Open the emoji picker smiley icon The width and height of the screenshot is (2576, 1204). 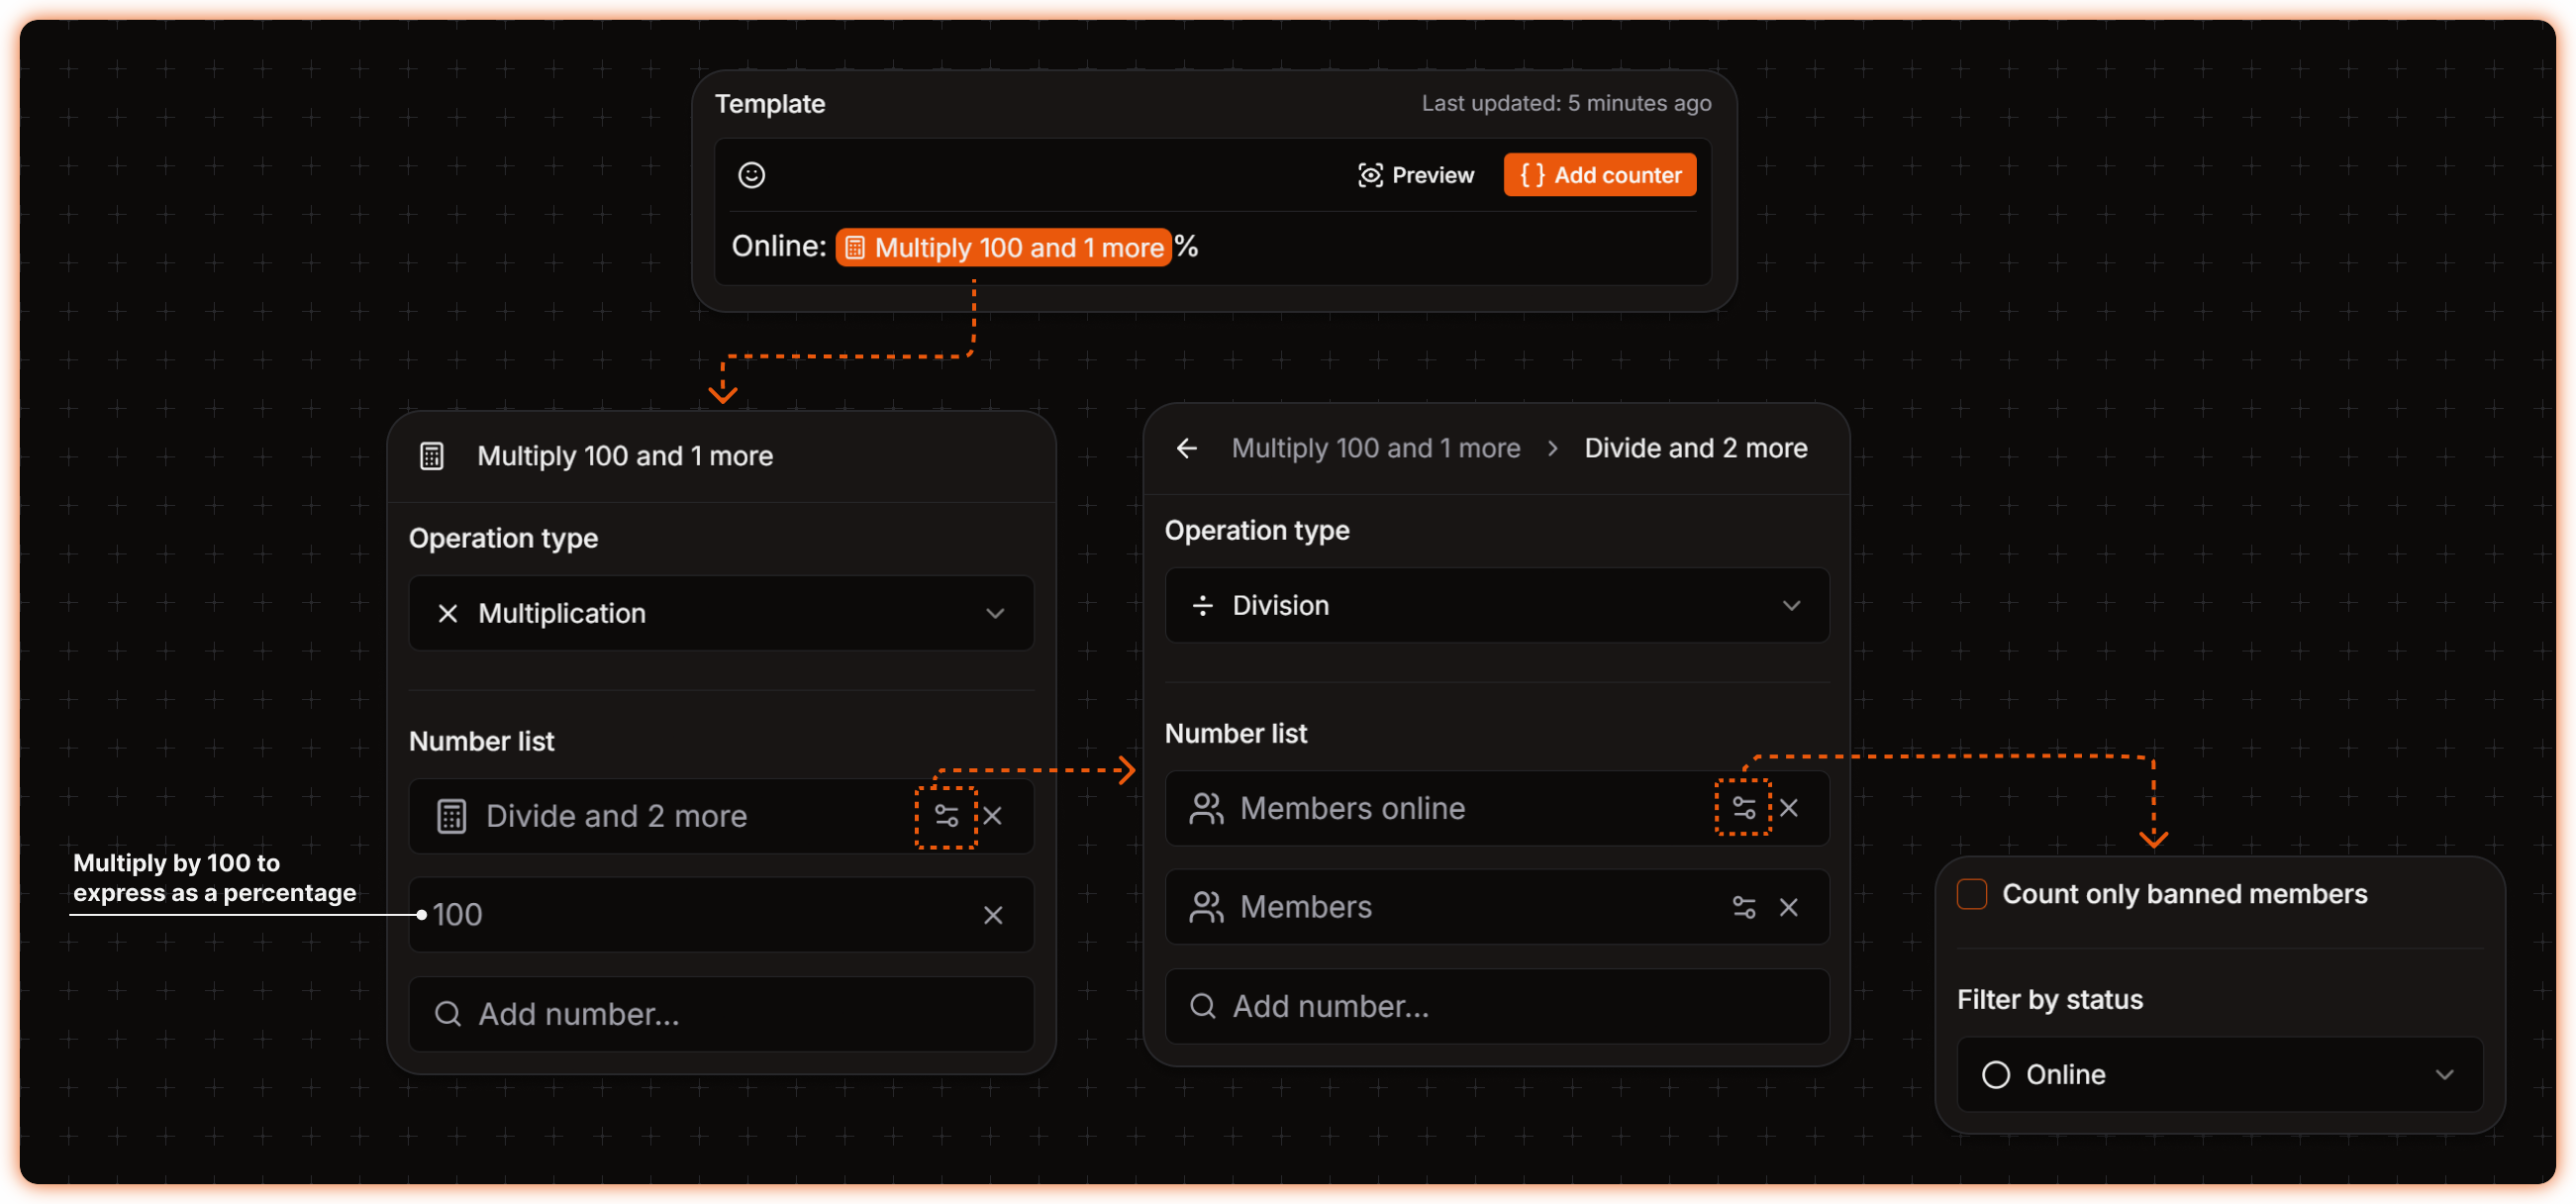pos(751,175)
